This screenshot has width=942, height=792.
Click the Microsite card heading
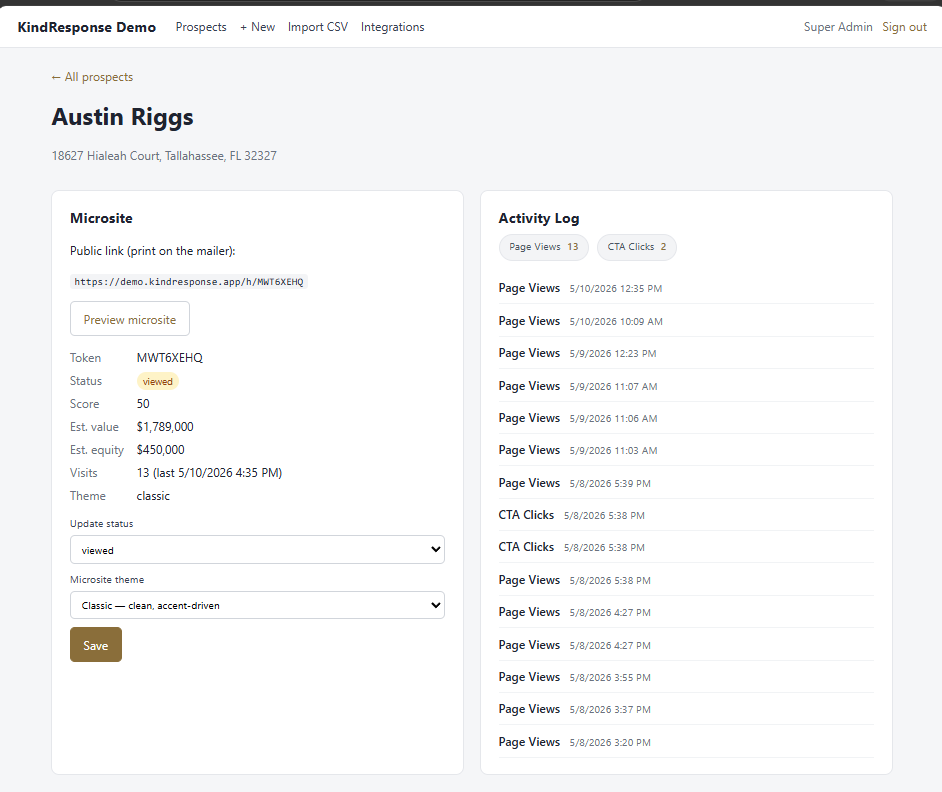point(102,218)
